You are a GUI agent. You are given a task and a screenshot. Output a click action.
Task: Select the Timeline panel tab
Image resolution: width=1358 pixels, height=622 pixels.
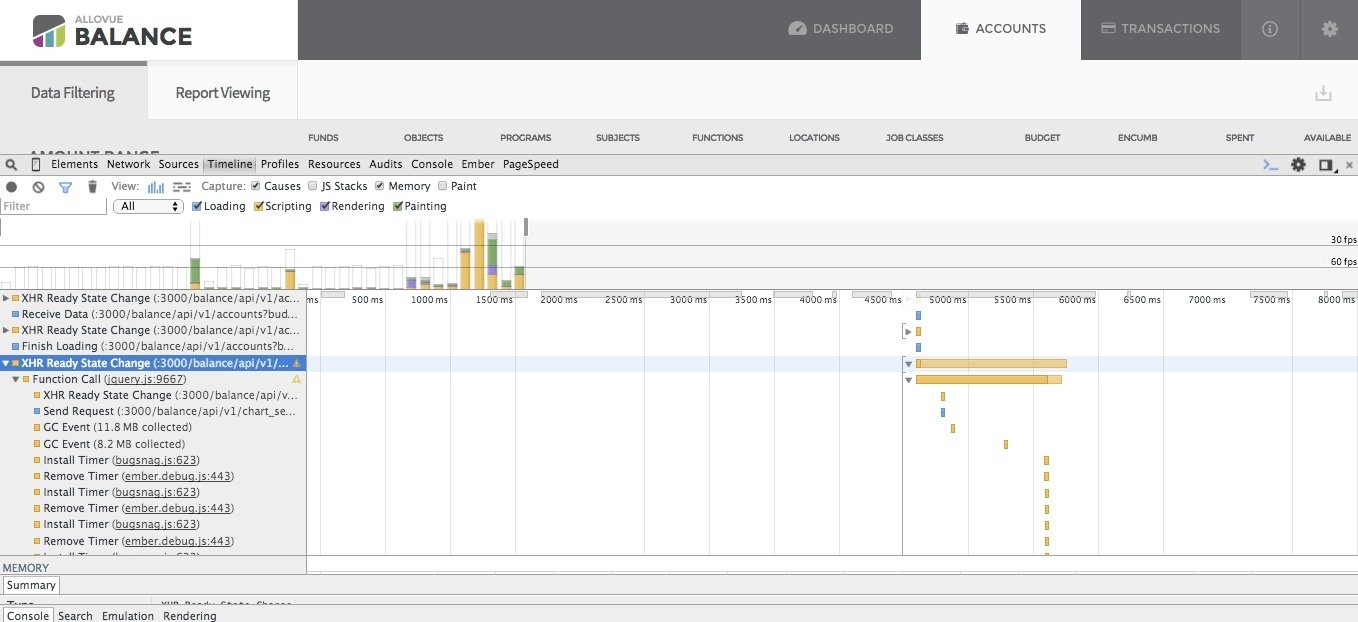coord(230,164)
